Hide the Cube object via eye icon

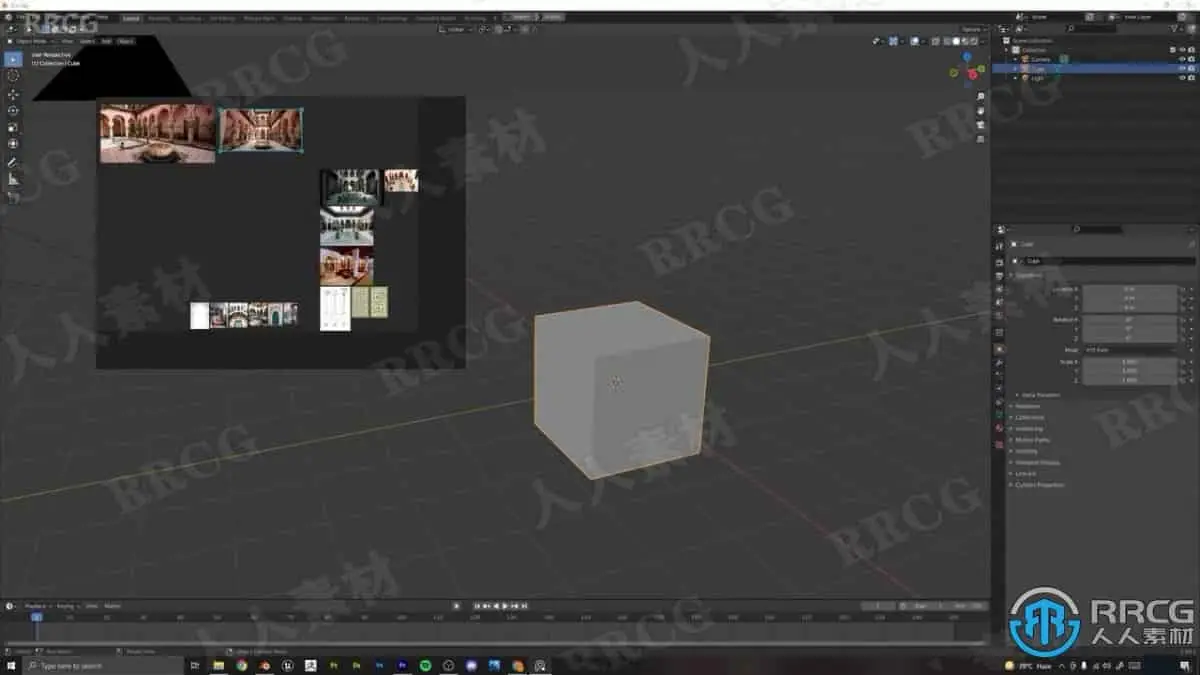pyautogui.click(x=1182, y=68)
